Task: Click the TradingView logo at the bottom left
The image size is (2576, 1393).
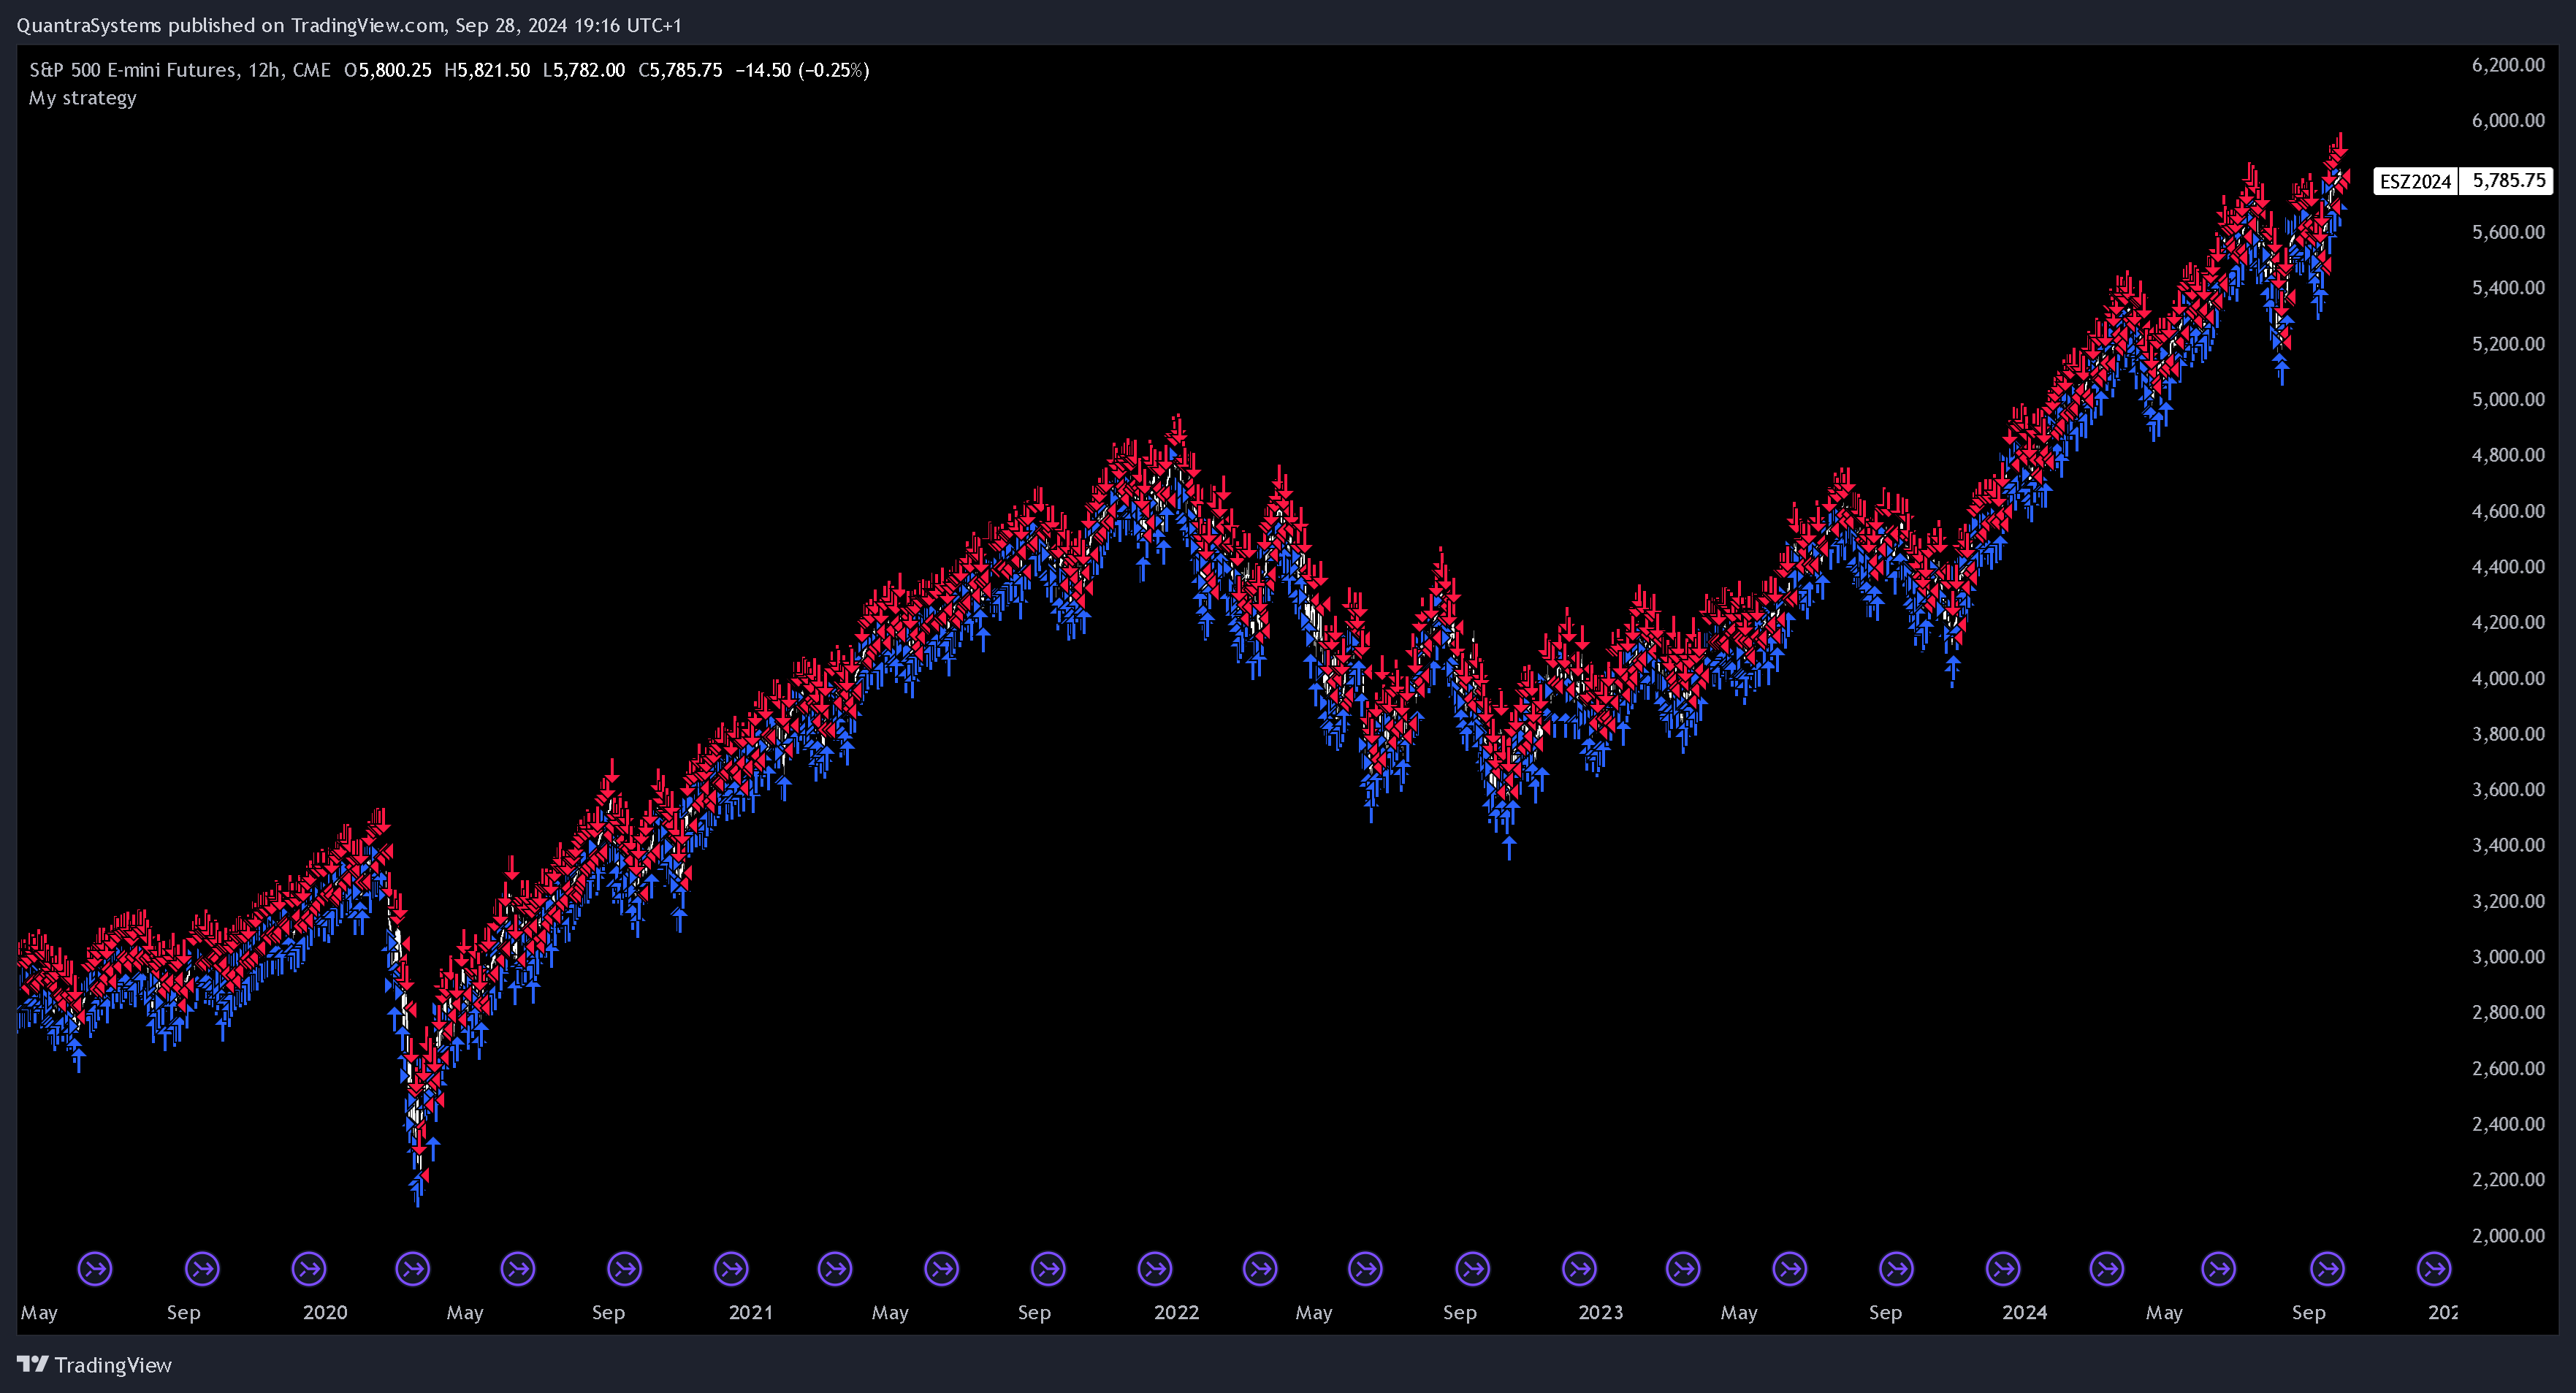Action: pos(32,1364)
